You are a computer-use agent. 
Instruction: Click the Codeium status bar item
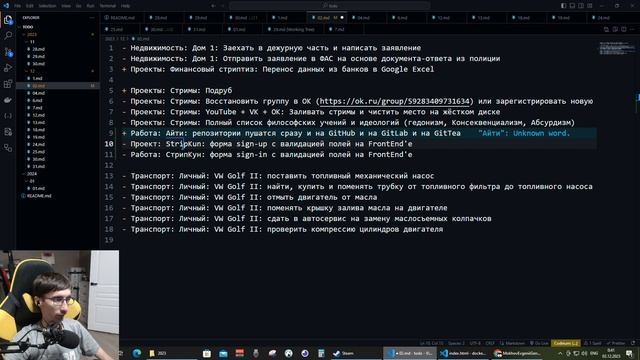[565, 343]
